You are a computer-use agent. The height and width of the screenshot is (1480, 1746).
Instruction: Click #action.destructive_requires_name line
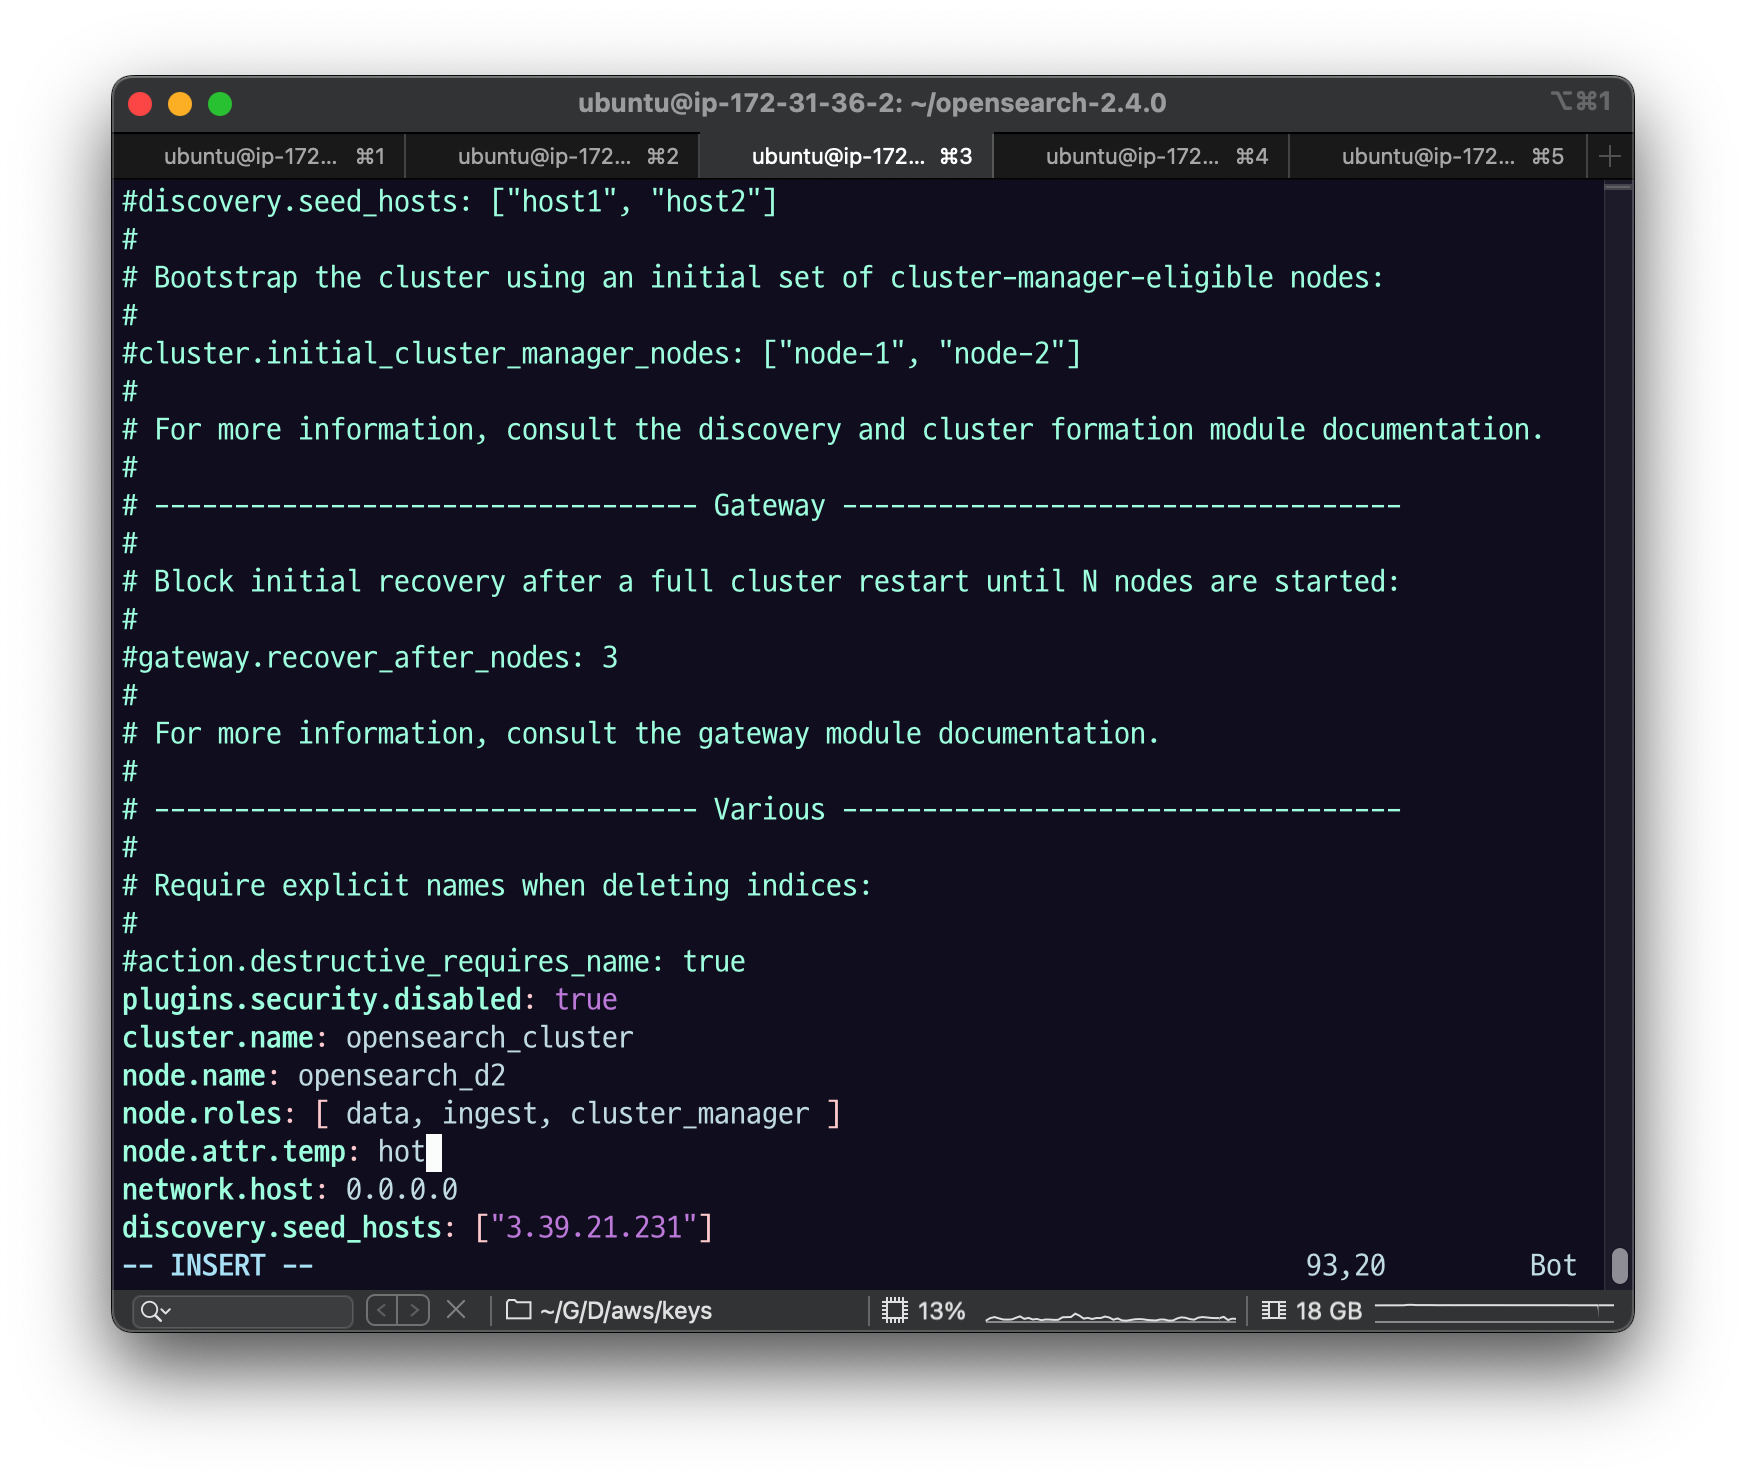434,962
